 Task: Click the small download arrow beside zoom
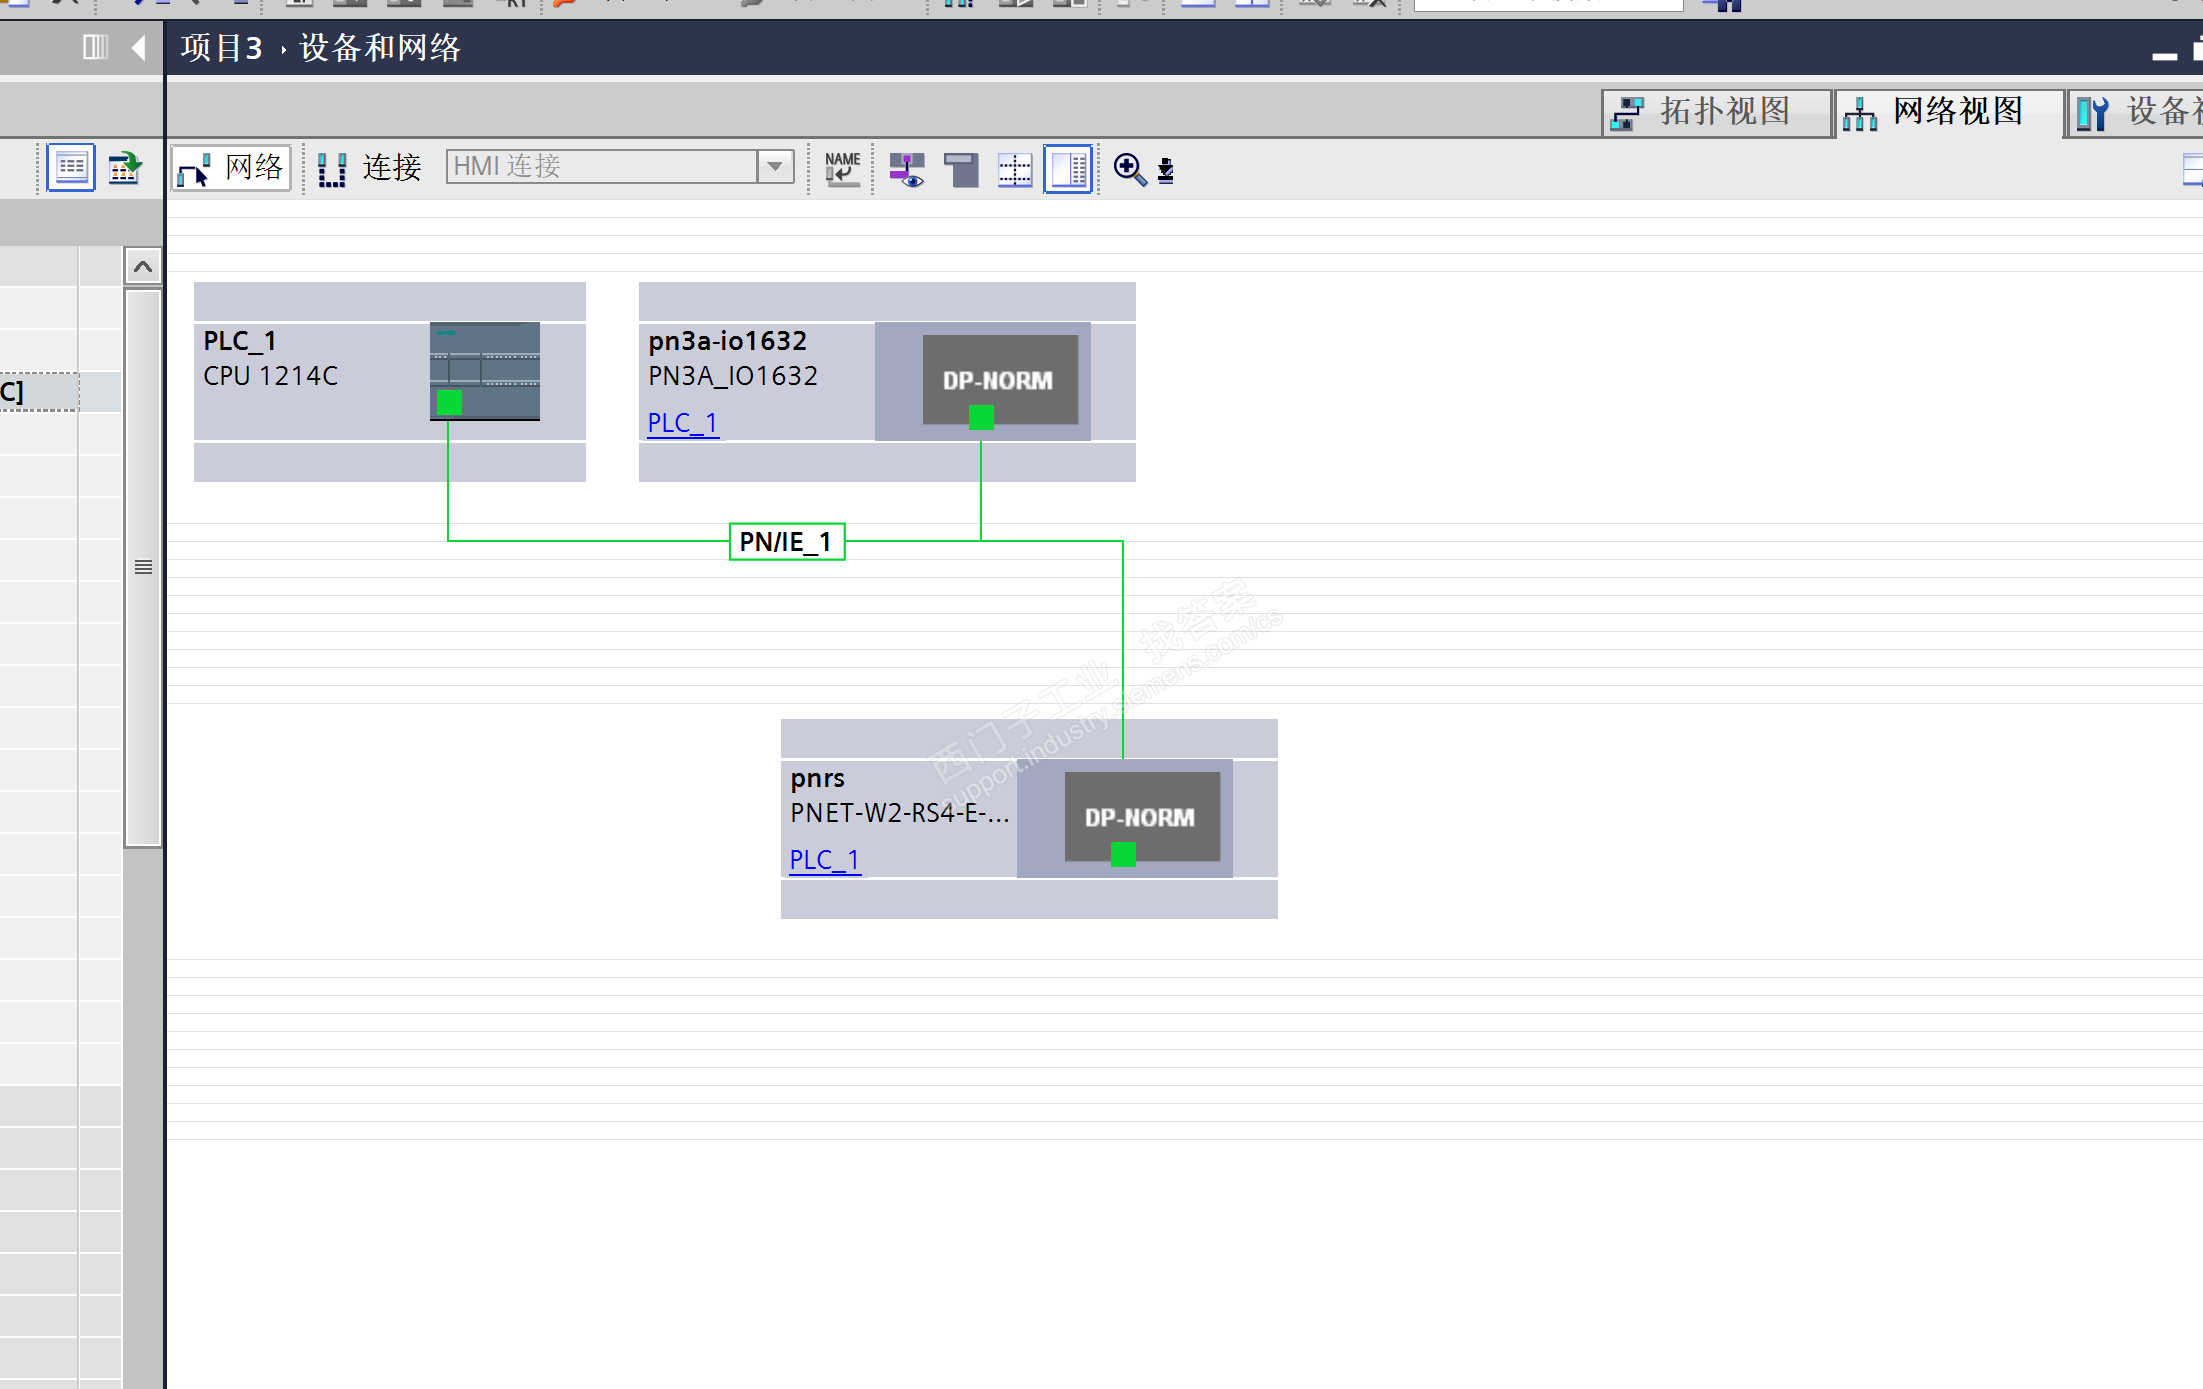click(1166, 170)
